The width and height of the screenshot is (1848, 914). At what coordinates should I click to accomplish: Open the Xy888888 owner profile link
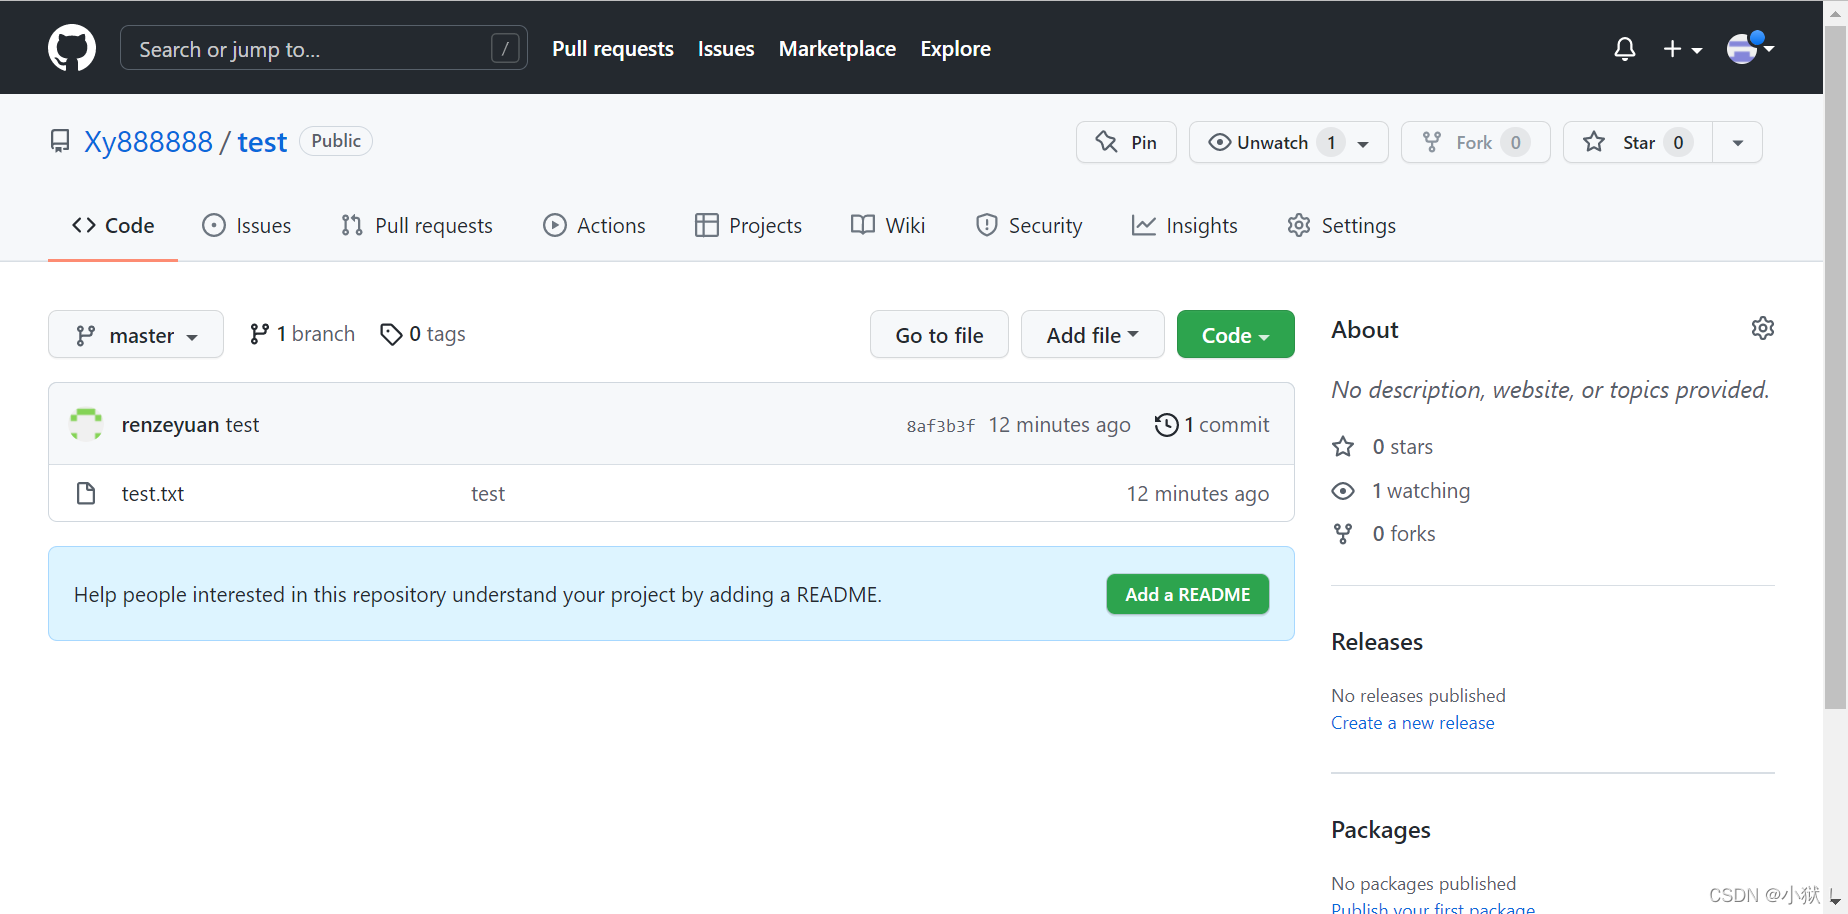[148, 142]
